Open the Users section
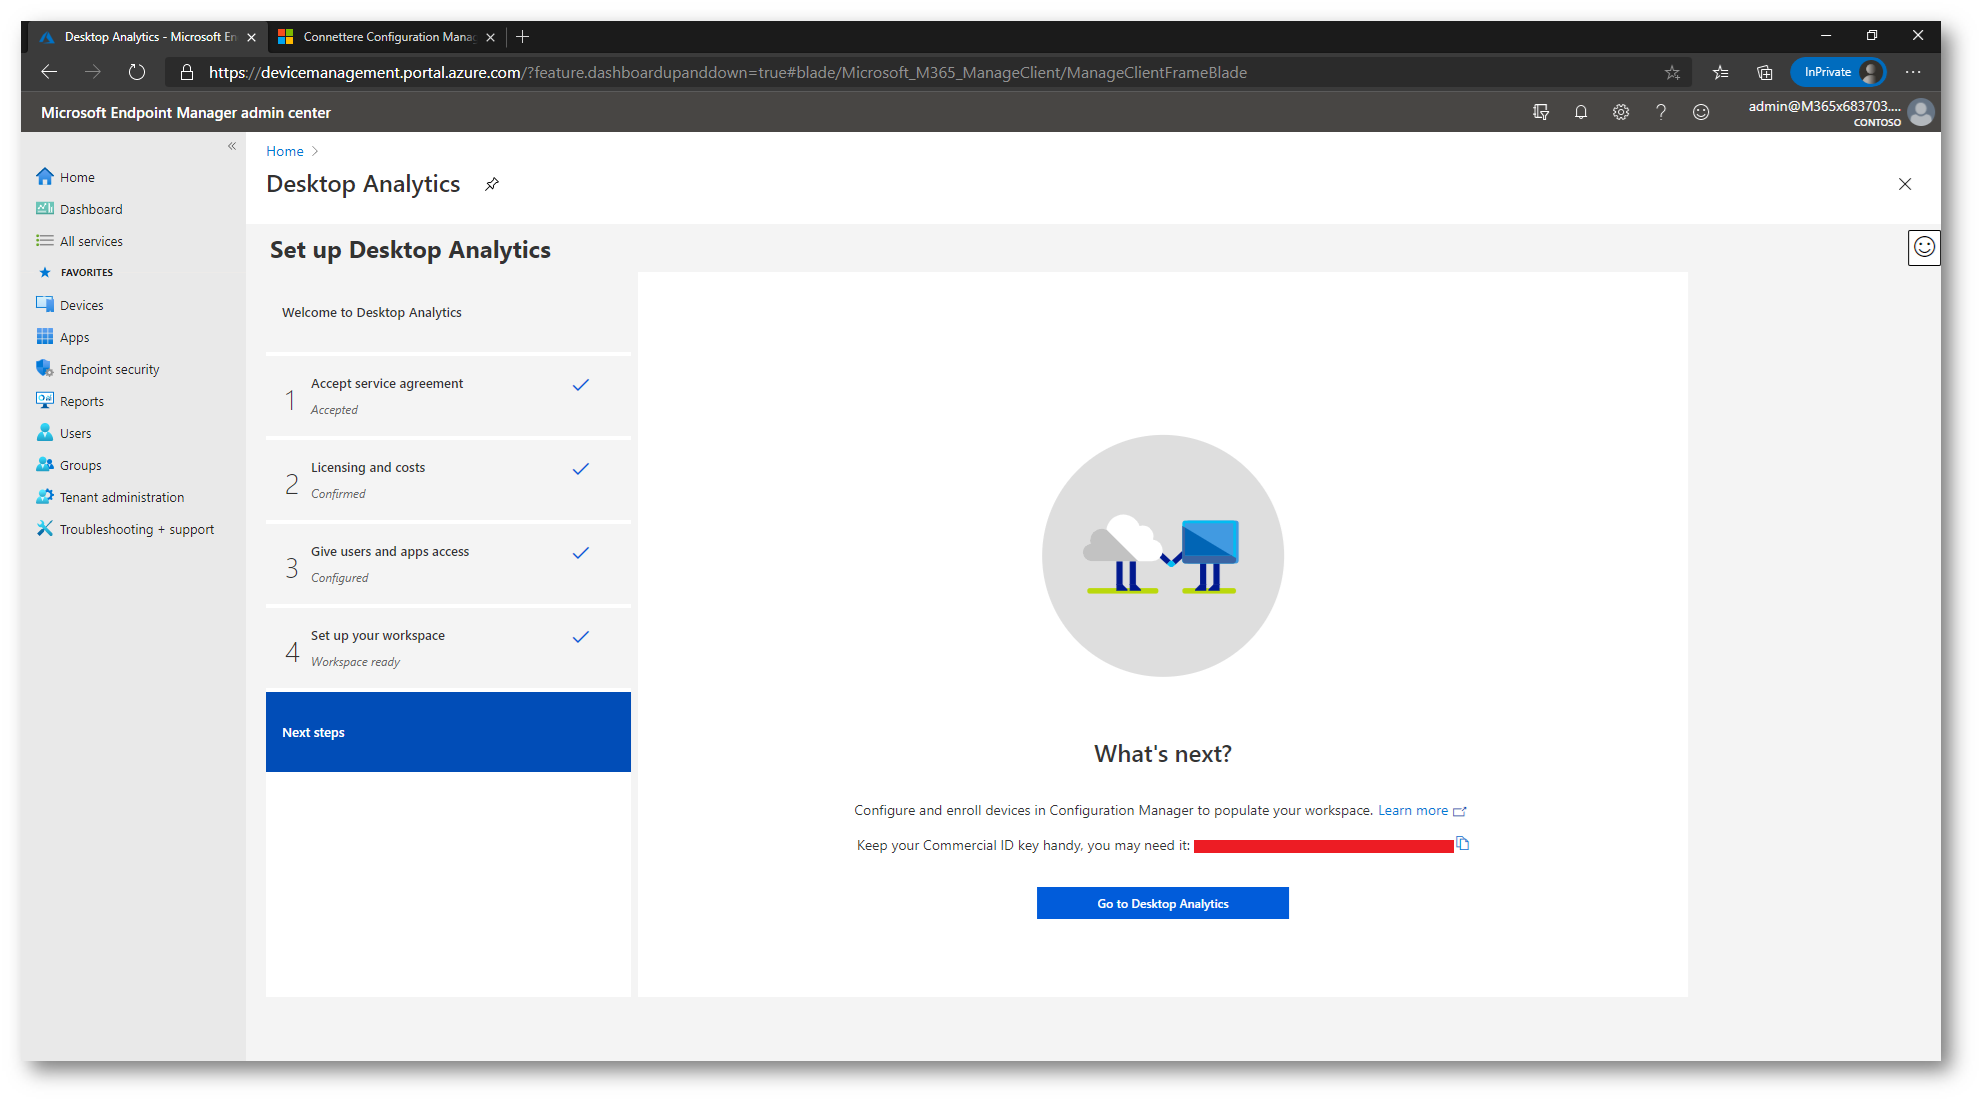1983x1103 pixels. (x=75, y=433)
